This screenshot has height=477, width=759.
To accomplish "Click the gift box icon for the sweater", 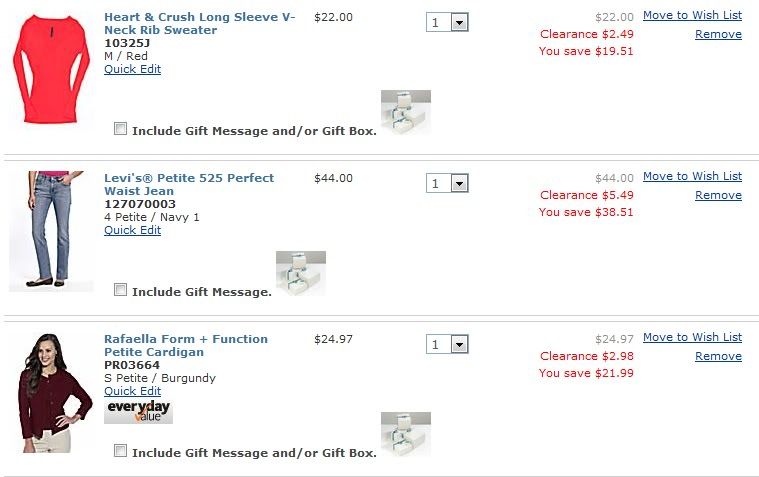I will 405,111.
